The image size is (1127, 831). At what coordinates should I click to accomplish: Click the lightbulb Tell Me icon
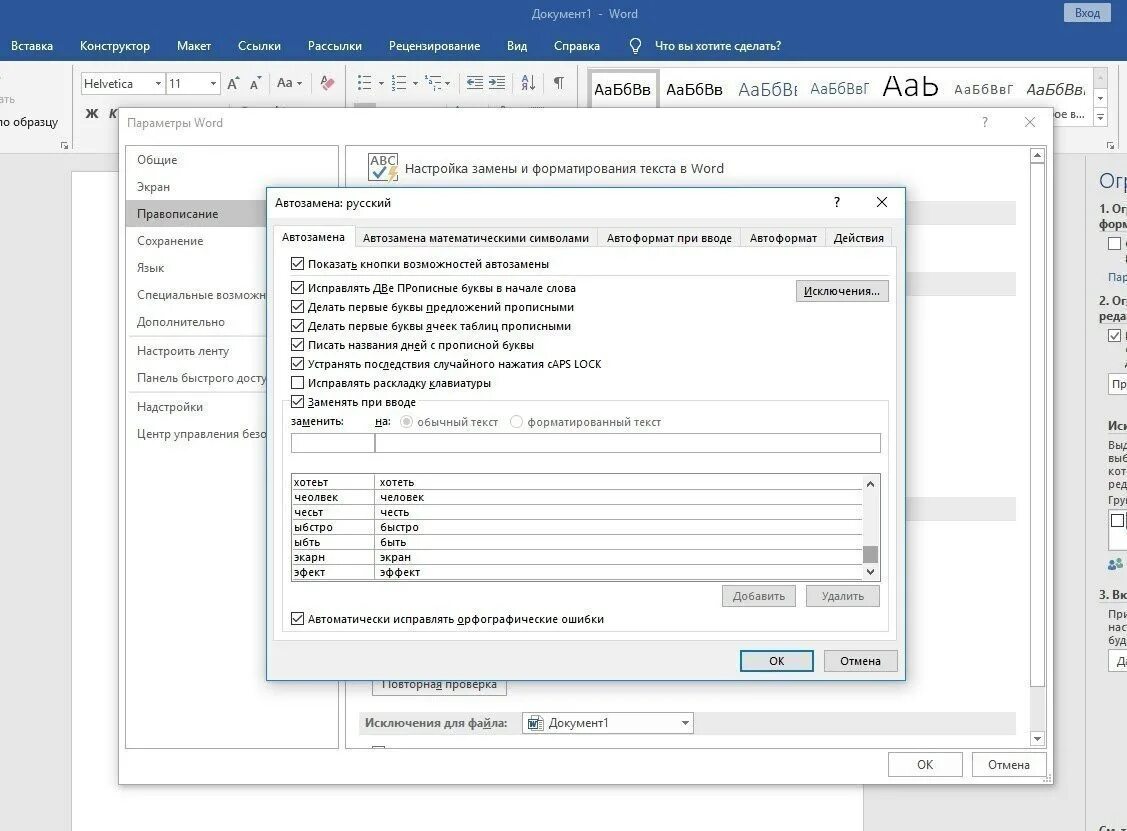pyautogui.click(x=635, y=46)
